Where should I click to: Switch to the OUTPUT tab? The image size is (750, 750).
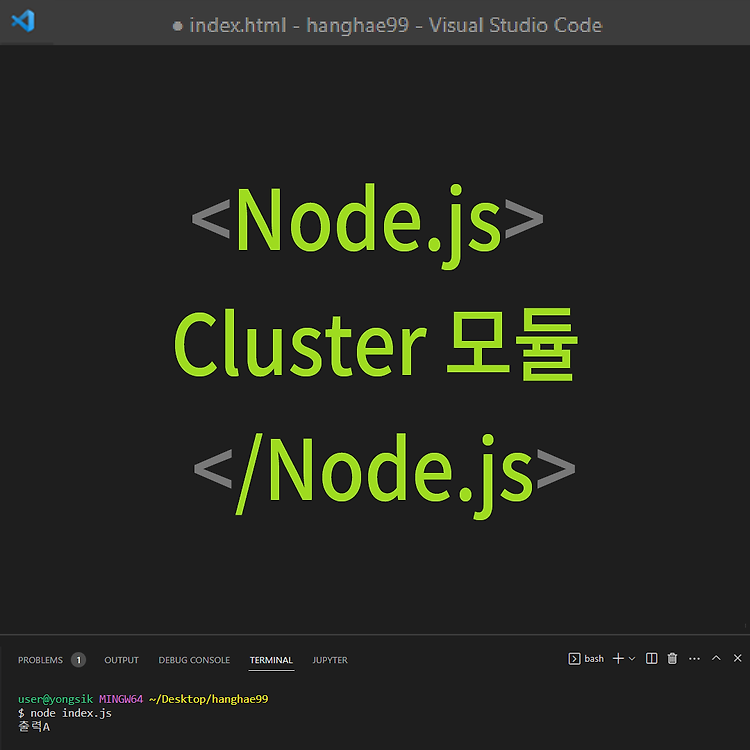121,660
